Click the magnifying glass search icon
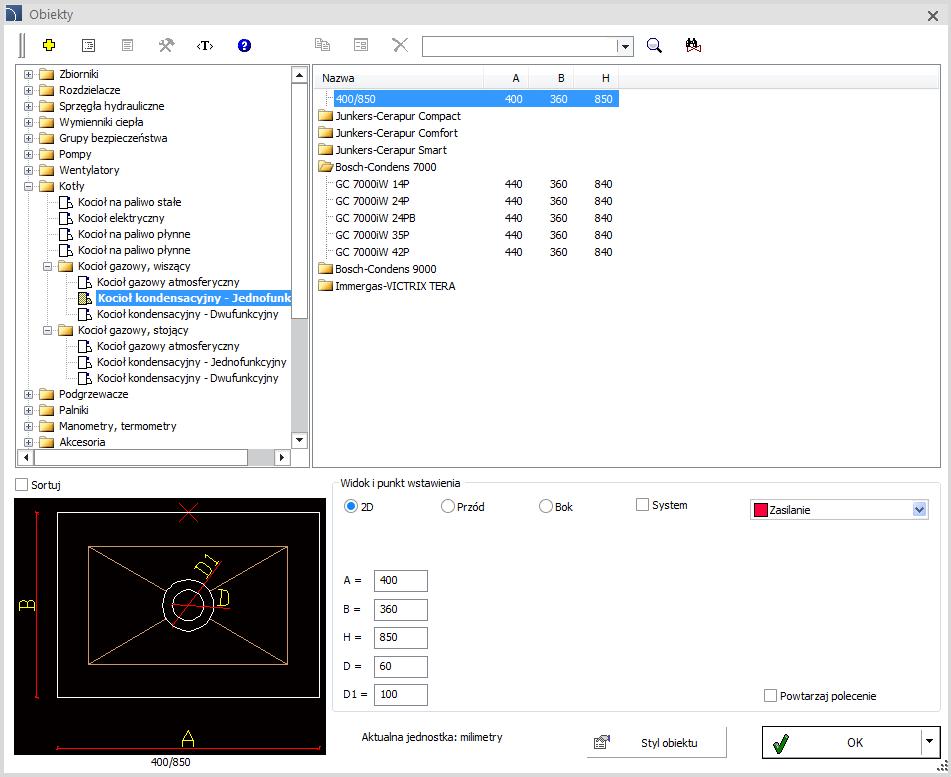The width and height of the screenshot is (951, 777). tap(654, 45)
